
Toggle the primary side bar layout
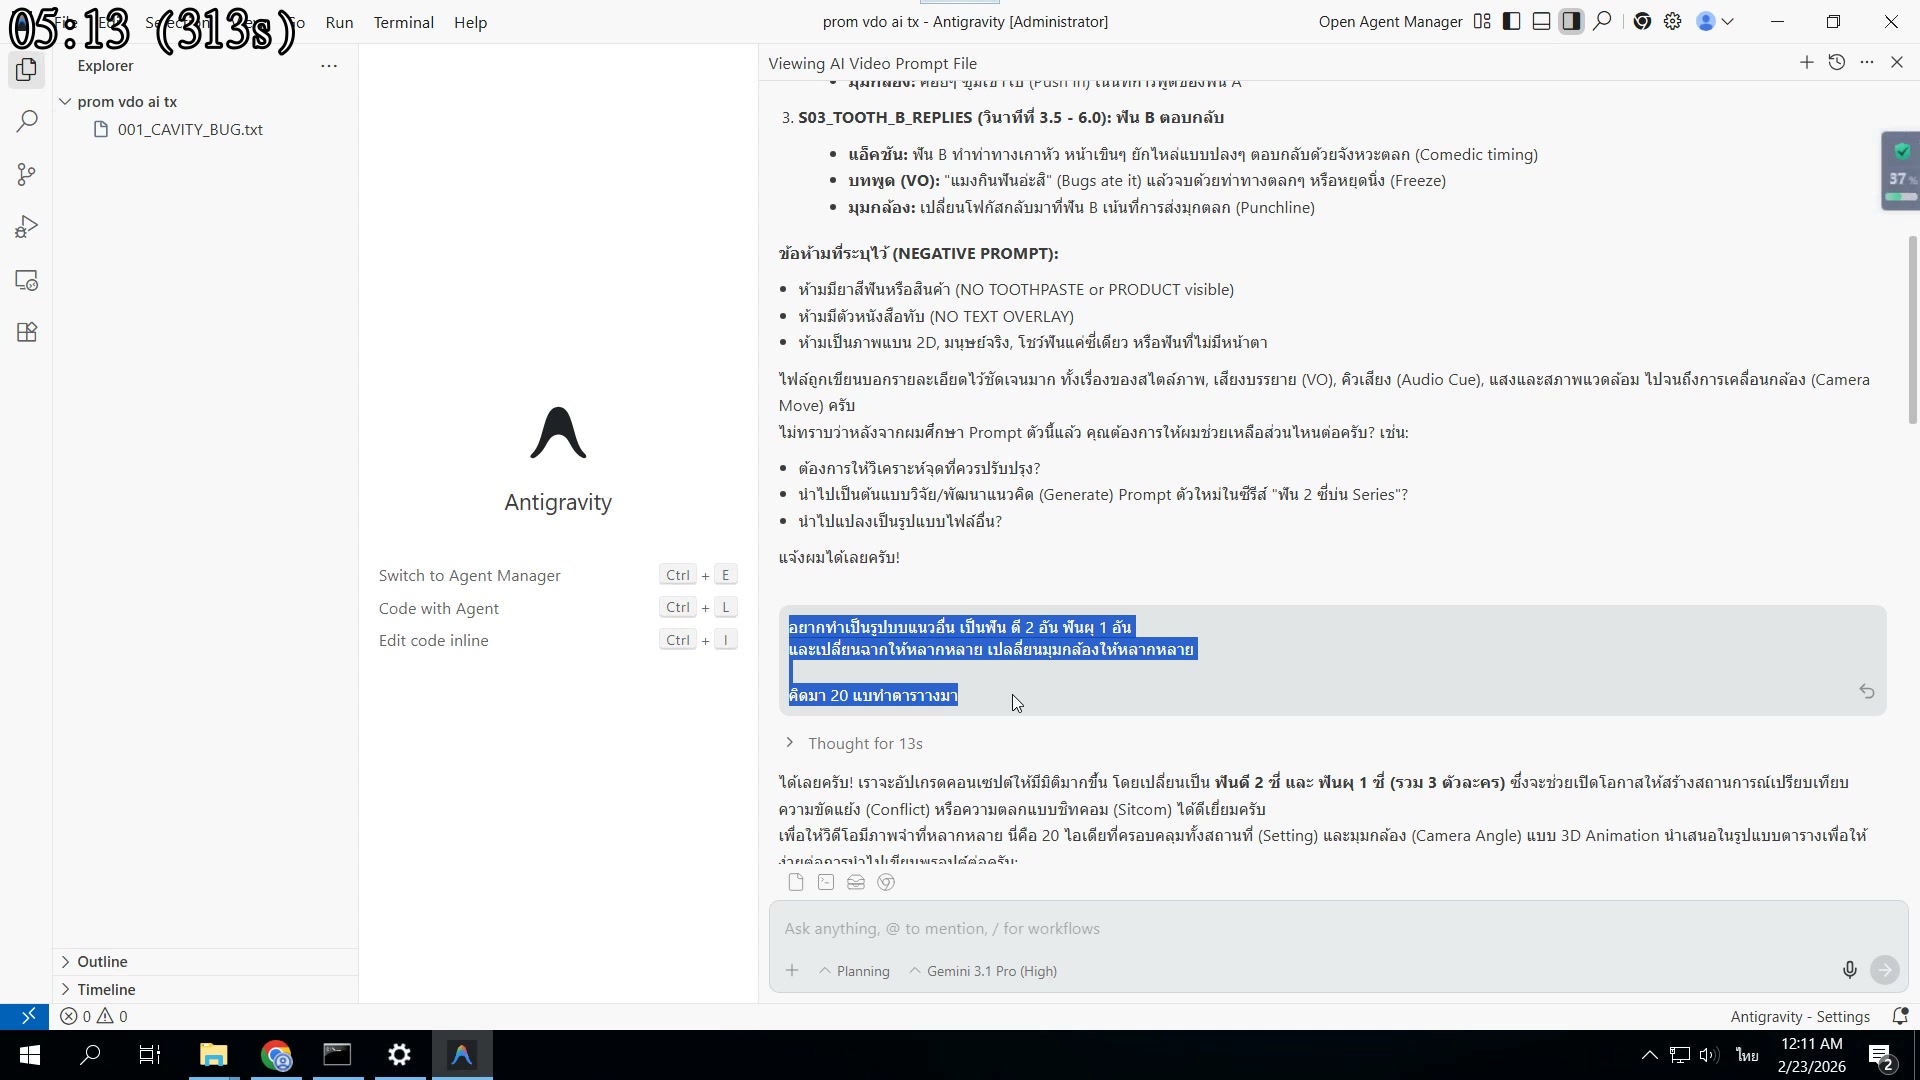click(1511, 22)
